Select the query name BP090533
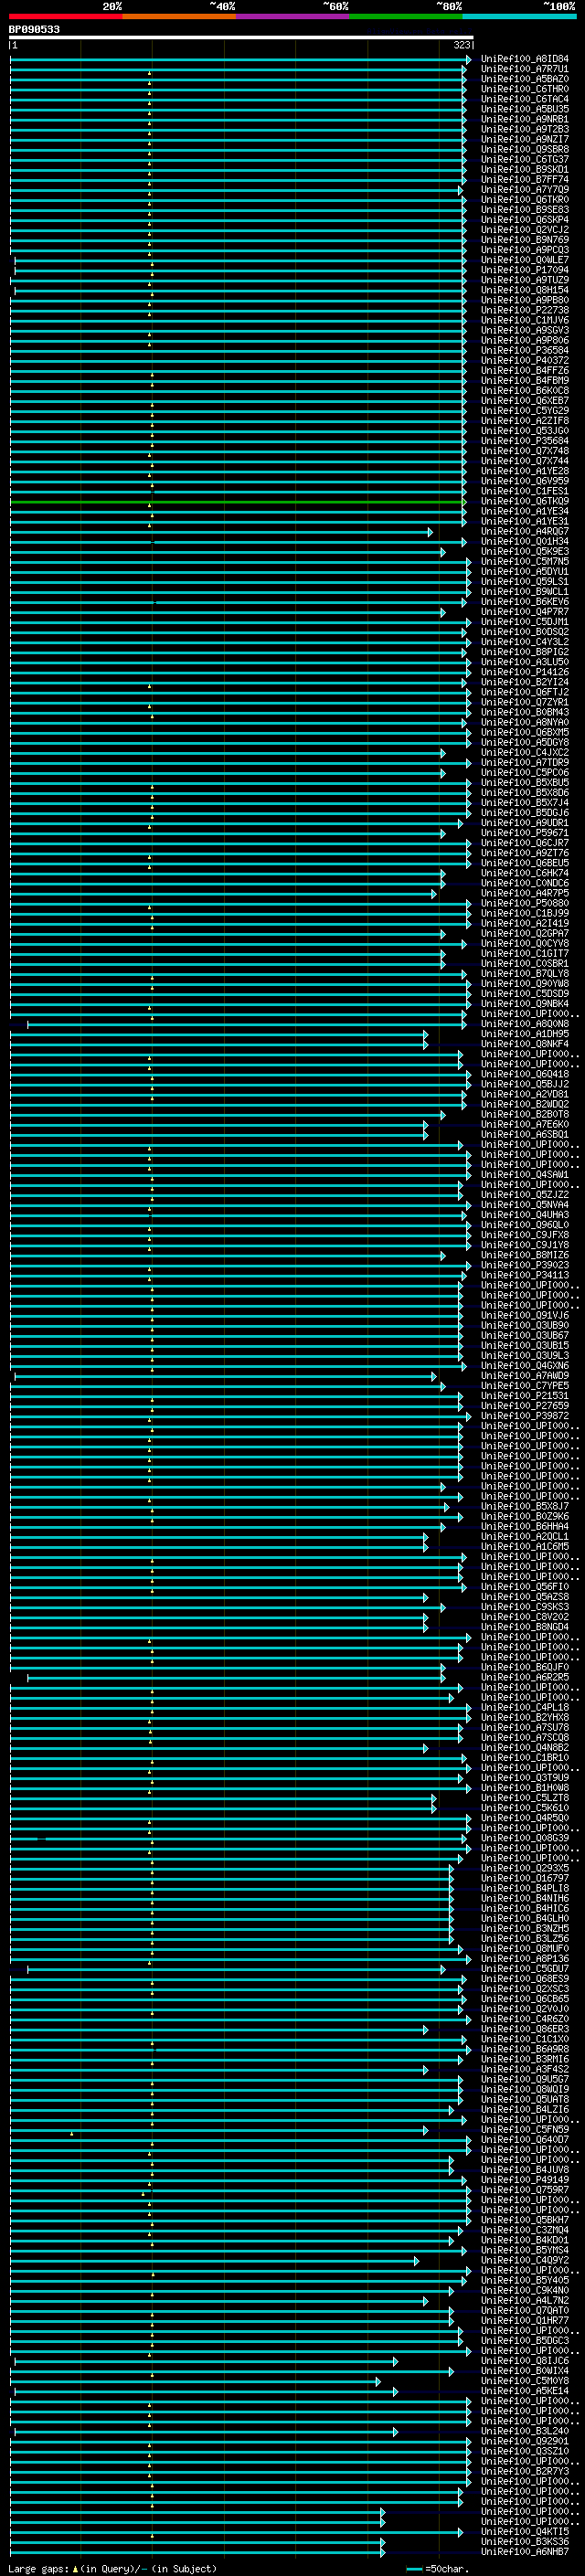The image size is (585, 2576). (34, 29)
